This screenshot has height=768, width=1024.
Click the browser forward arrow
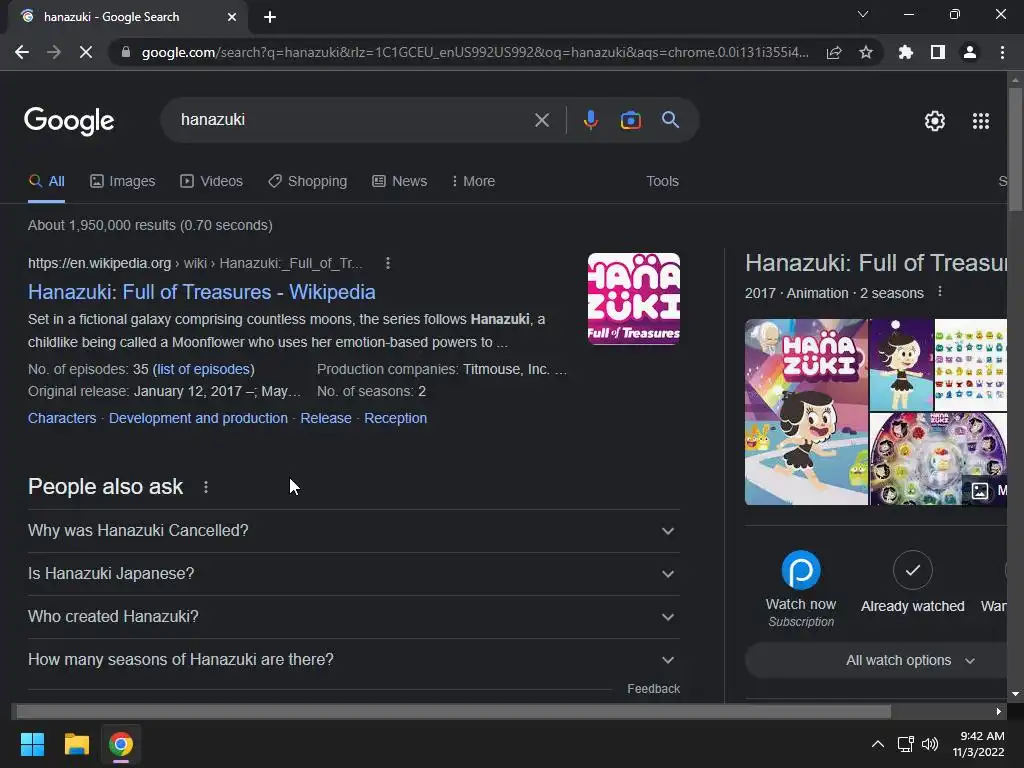point(54,52)
